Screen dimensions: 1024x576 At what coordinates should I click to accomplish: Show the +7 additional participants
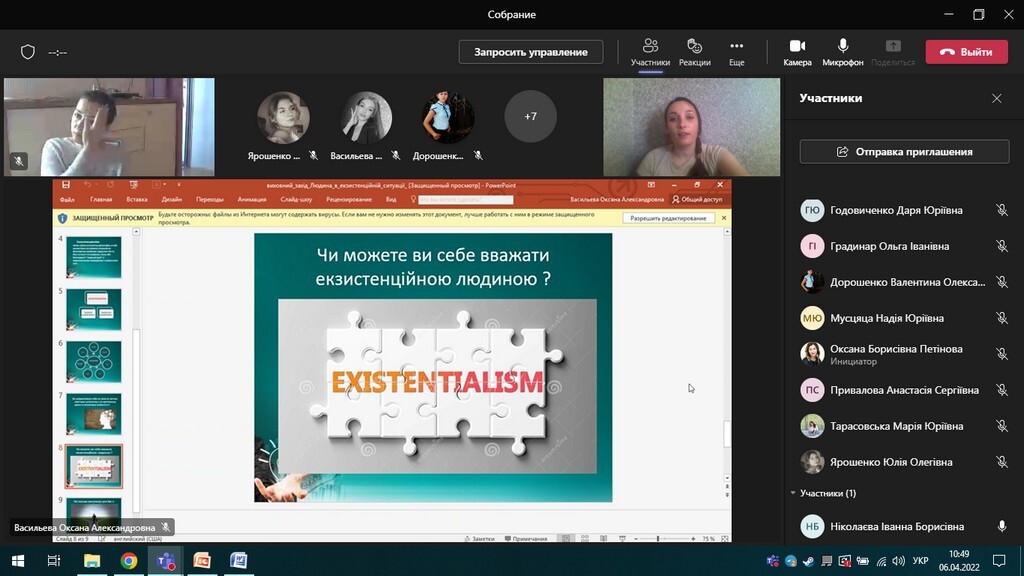530,117
